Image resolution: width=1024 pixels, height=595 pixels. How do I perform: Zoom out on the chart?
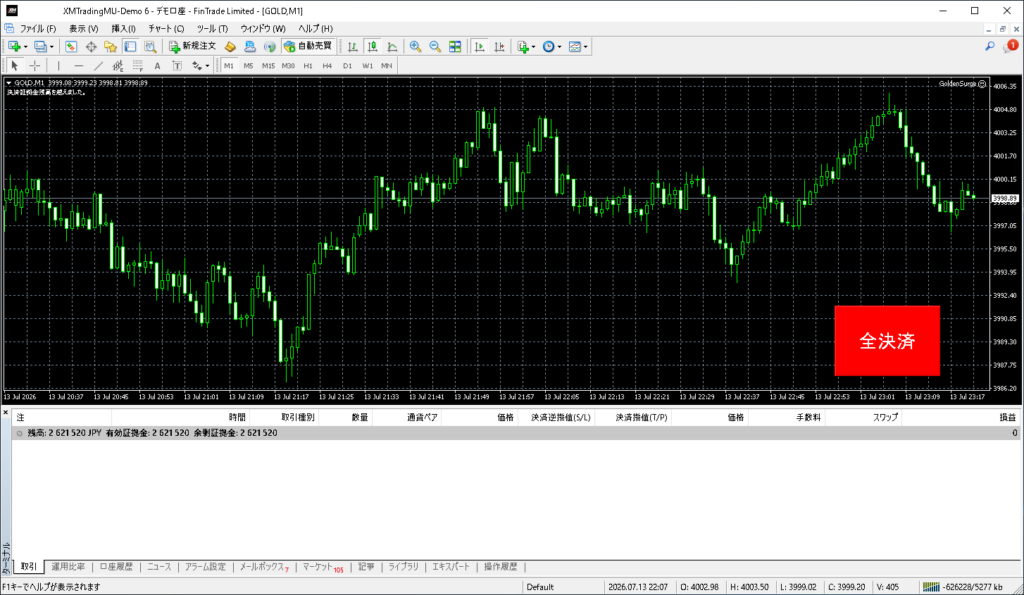click(435, 46)
